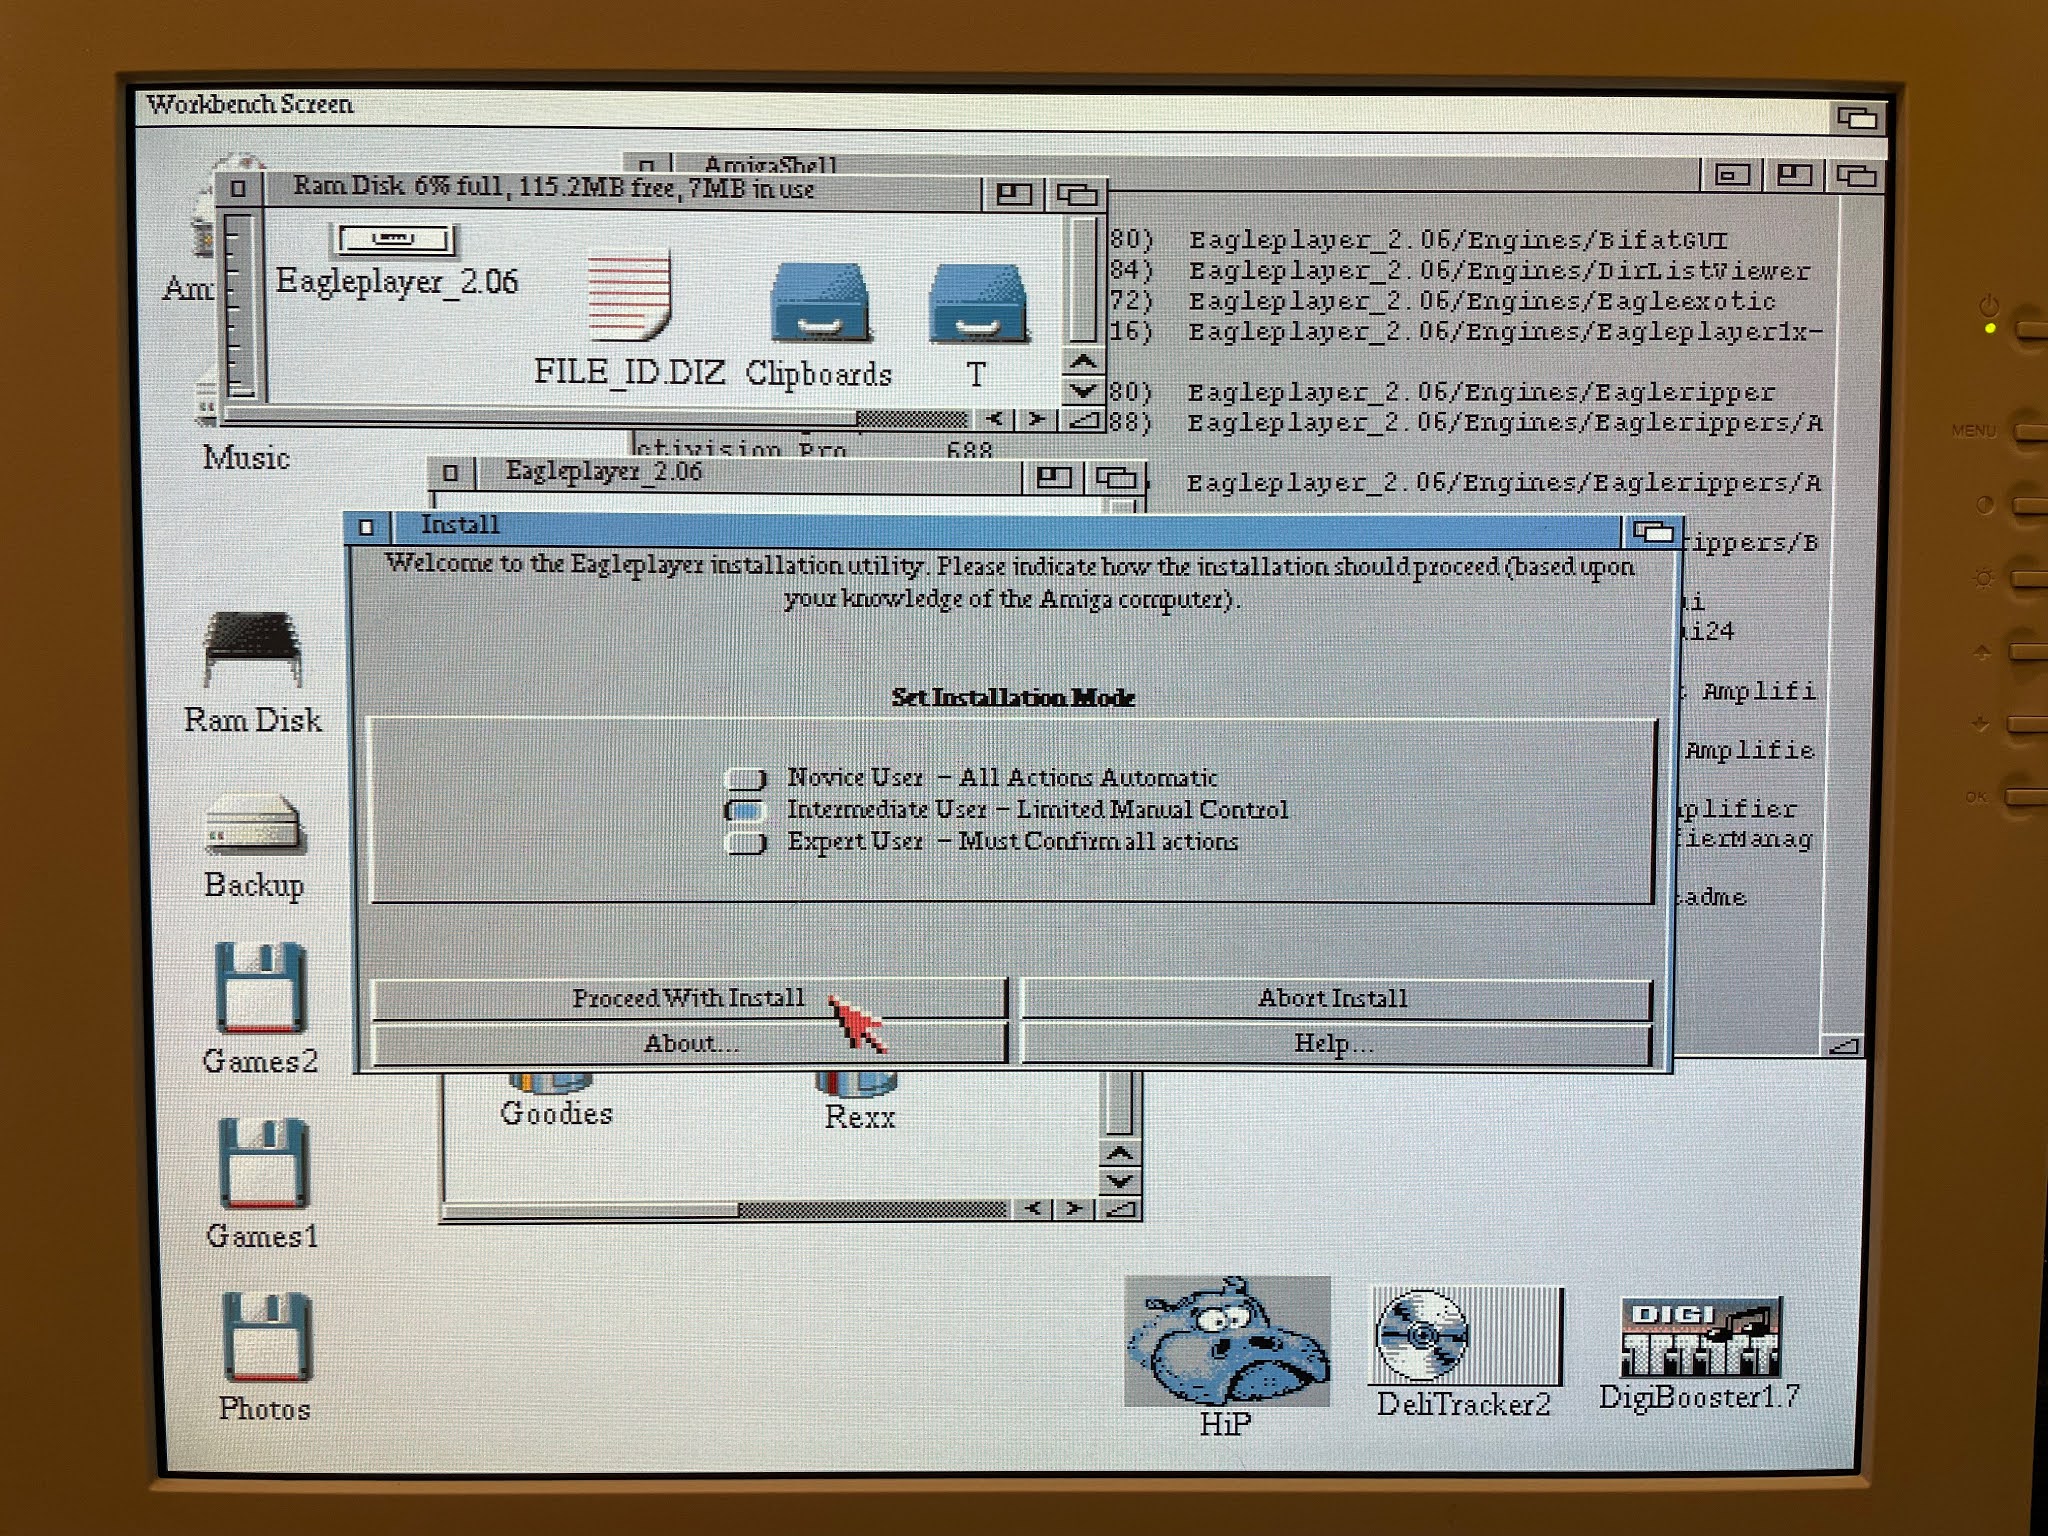Click the Ram Disk window vertical scrollbar

[1083, 280]
